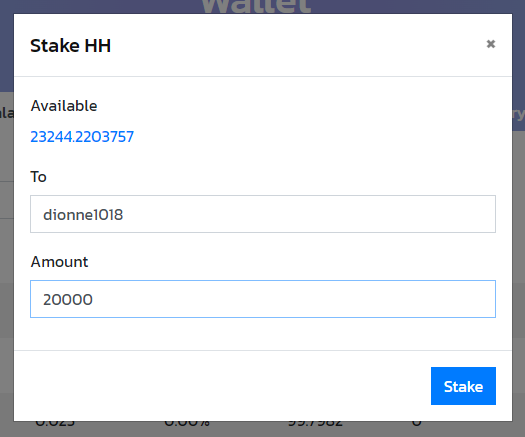Click the dimmed 0 value at bottom right
525x437 pixels.
point(416,424)
